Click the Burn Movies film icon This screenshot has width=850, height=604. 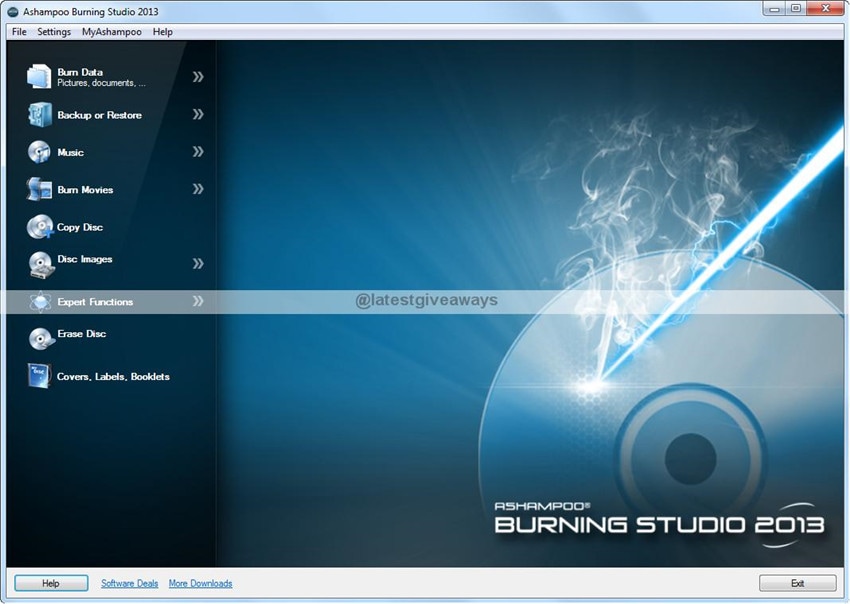pos(39,189)
